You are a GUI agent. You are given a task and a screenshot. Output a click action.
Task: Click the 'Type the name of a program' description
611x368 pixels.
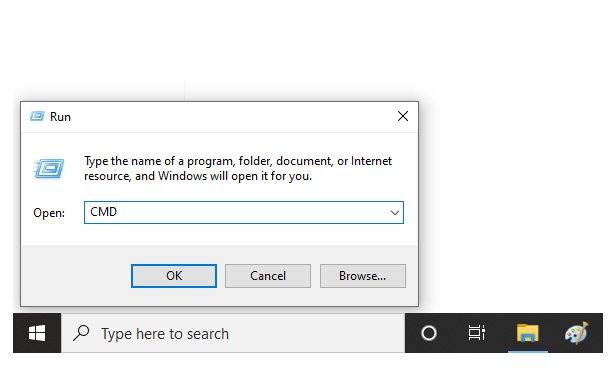coord(238,168)
